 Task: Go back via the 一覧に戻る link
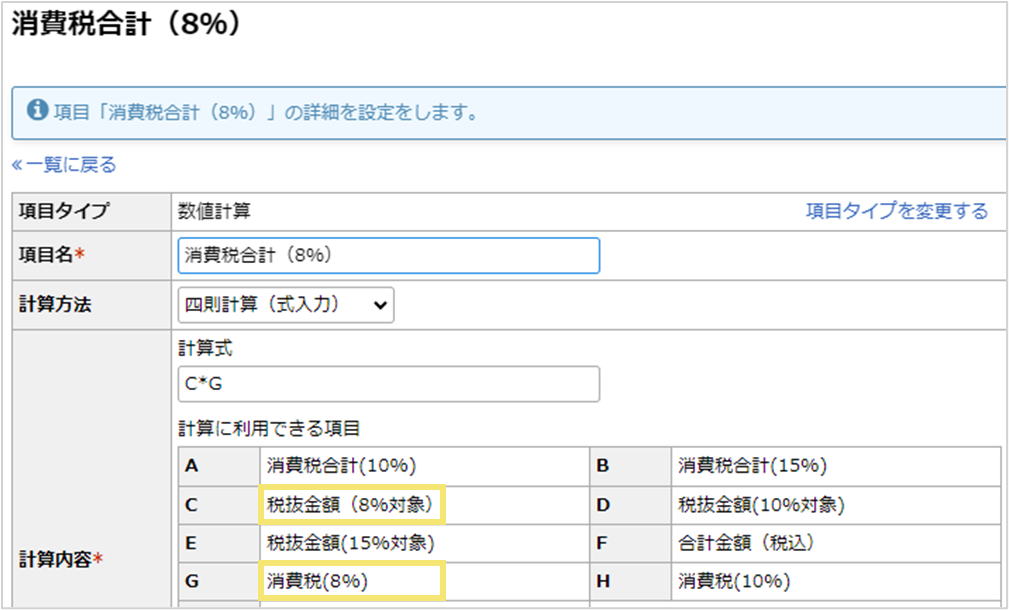point(64,164)
